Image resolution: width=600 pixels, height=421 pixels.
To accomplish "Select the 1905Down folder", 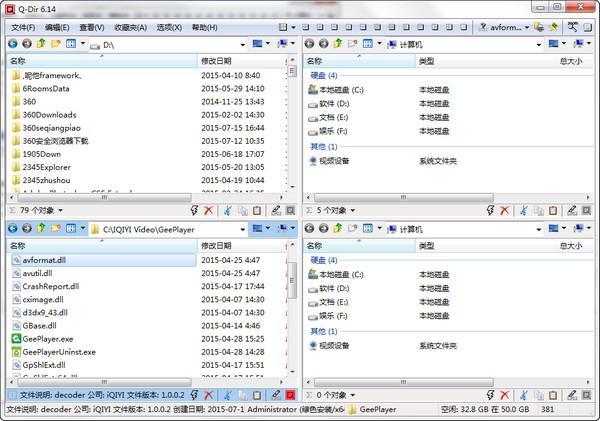I will click(41, 154).
